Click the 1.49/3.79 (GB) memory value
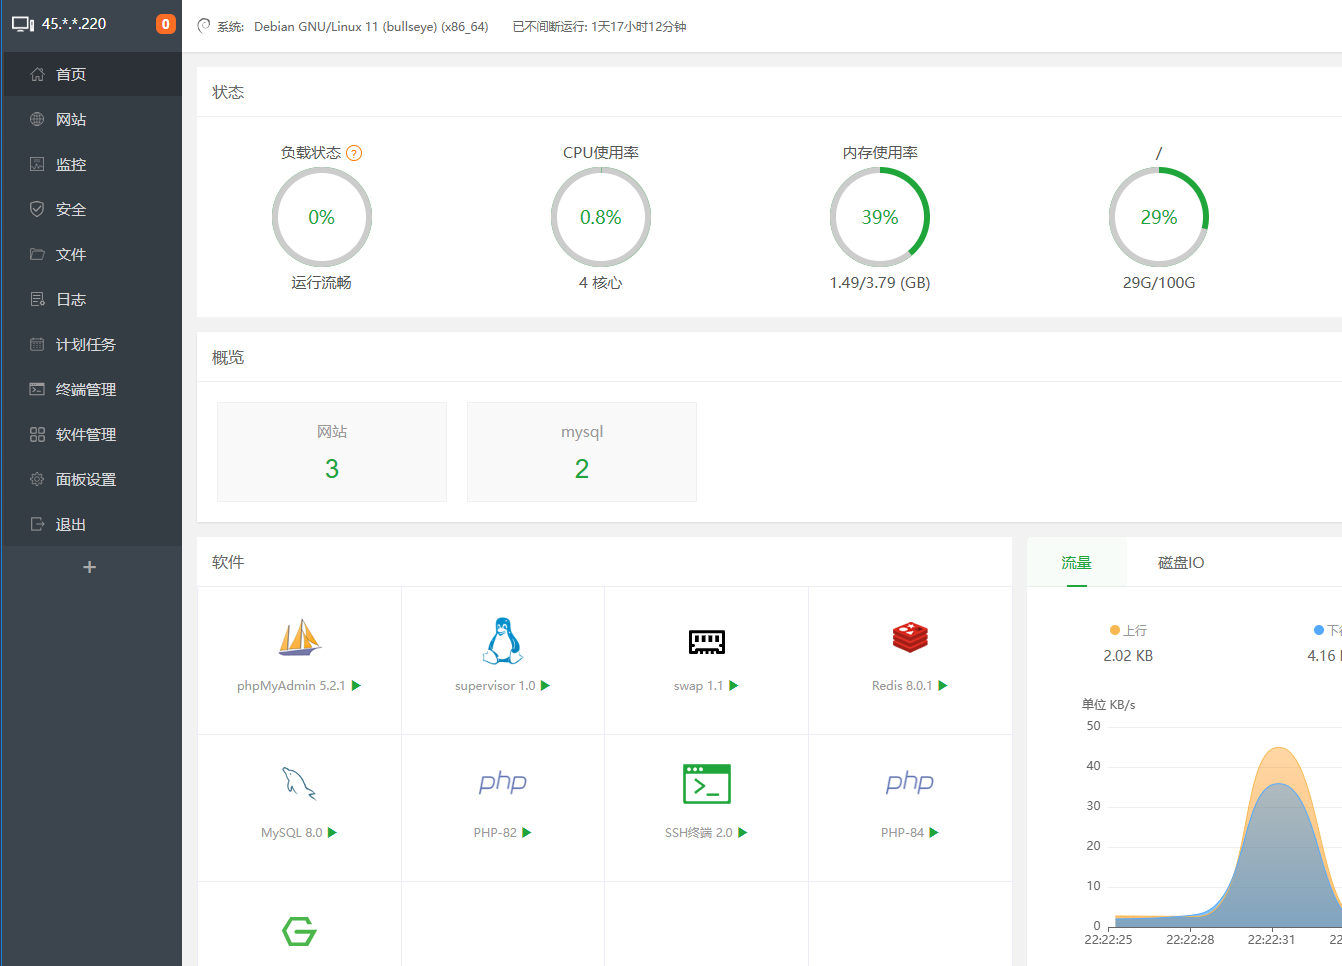1342x966 pixels. point(880,283)
